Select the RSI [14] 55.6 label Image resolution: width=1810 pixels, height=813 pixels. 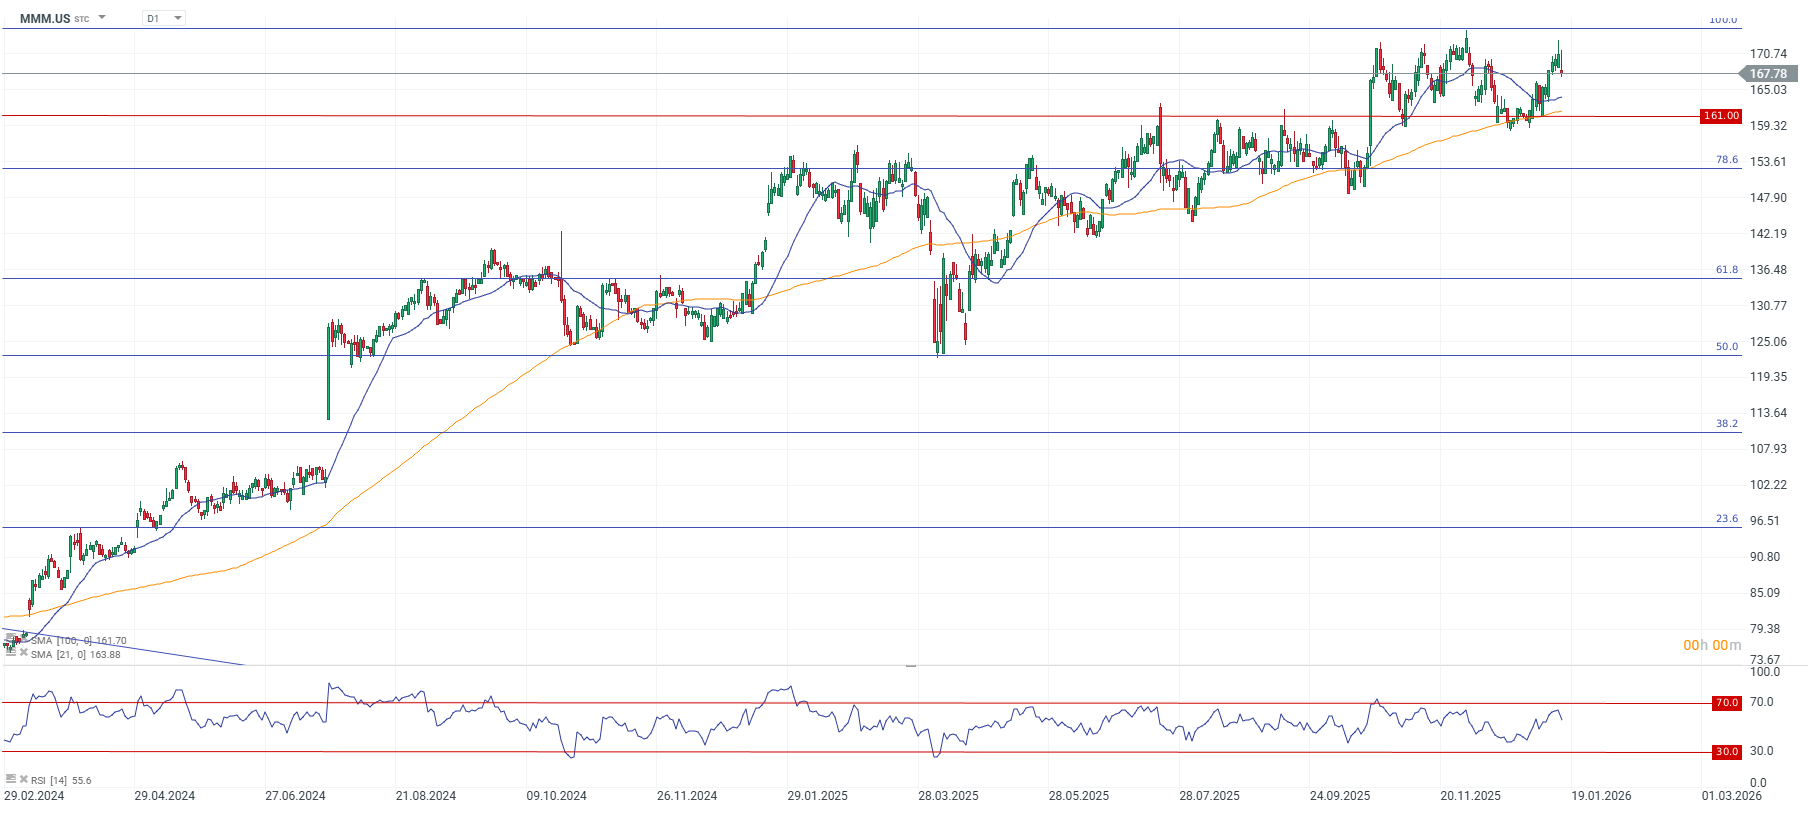coord(61,780)
